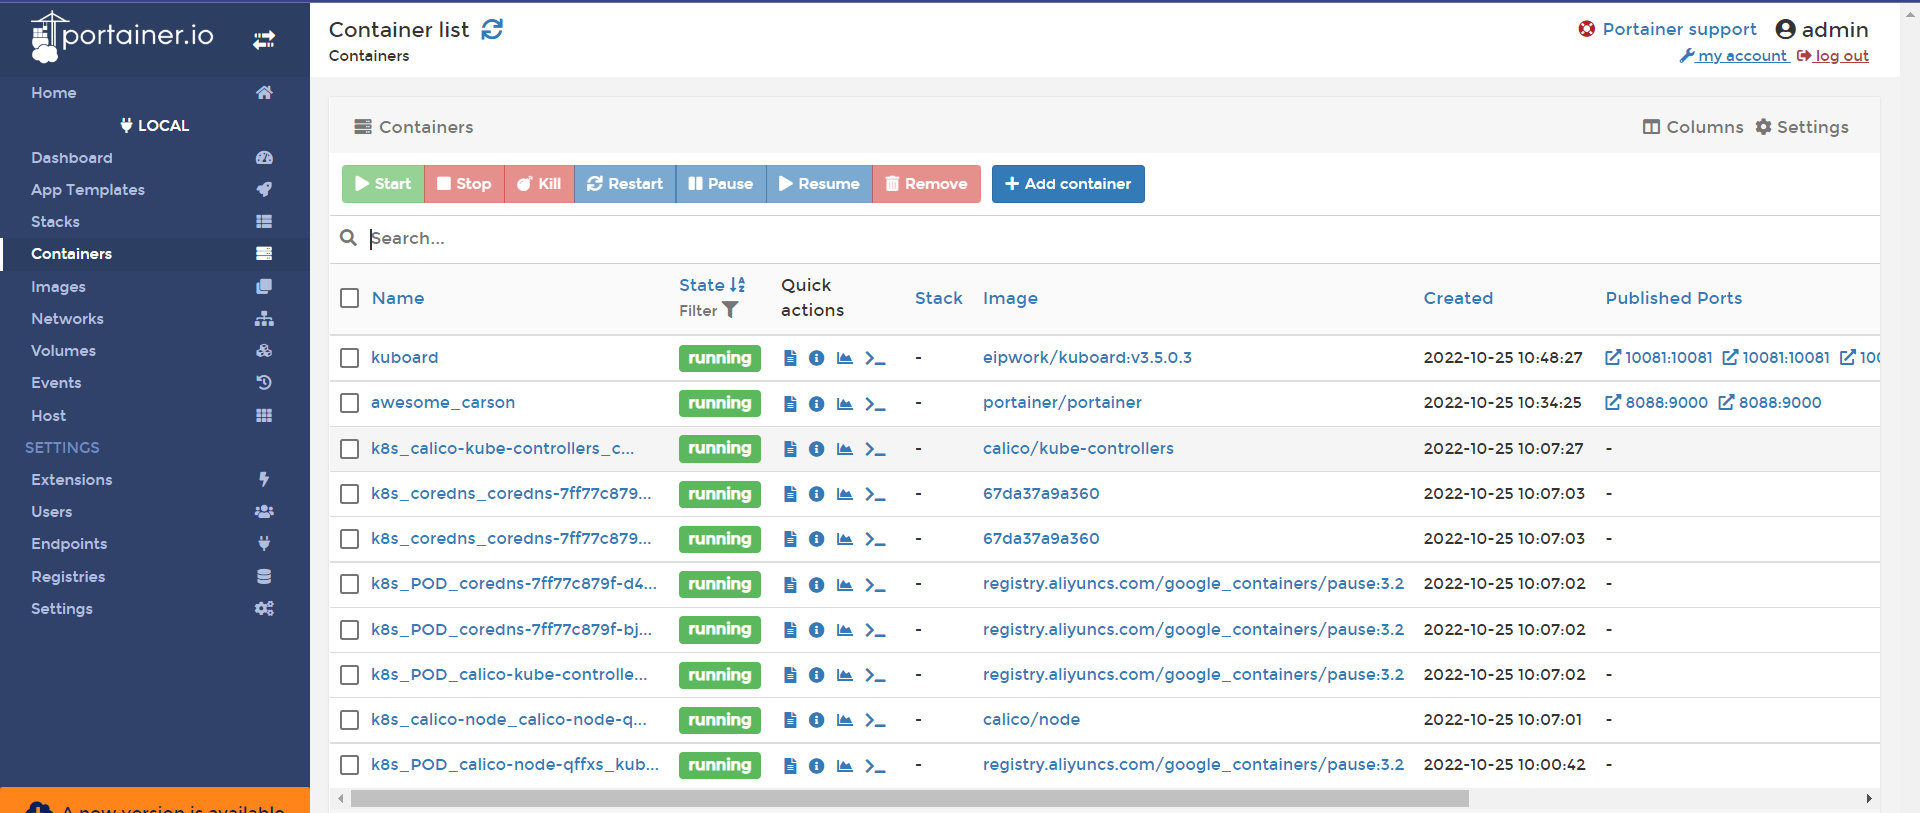
Task: Open stats for k8s_calico-node_calico-node container
Action: [x=845, y=720]
